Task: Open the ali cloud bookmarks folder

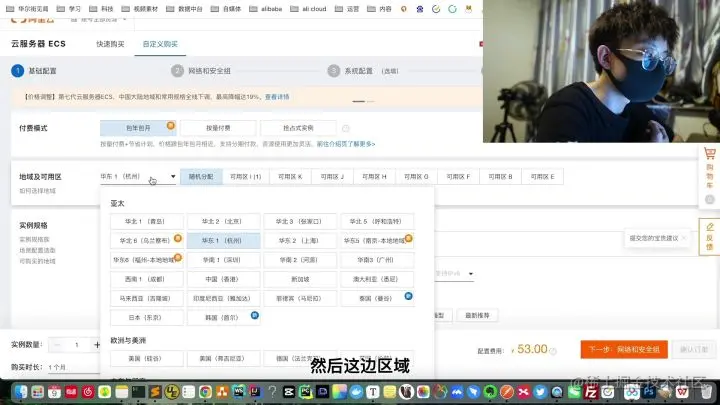Action: coord(308,9)
